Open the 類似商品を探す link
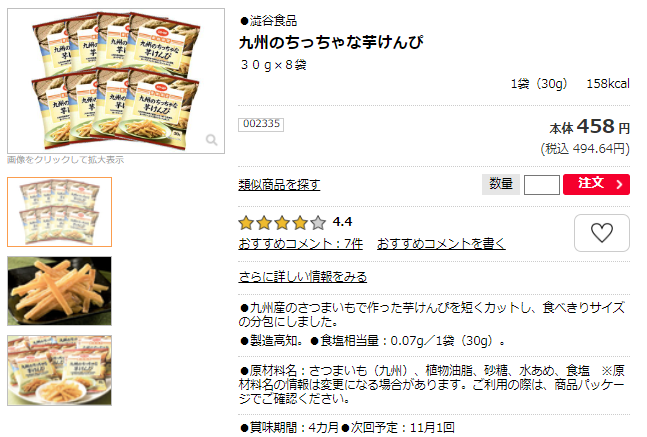This screenshot has width=647, height=437. point(279,184)
